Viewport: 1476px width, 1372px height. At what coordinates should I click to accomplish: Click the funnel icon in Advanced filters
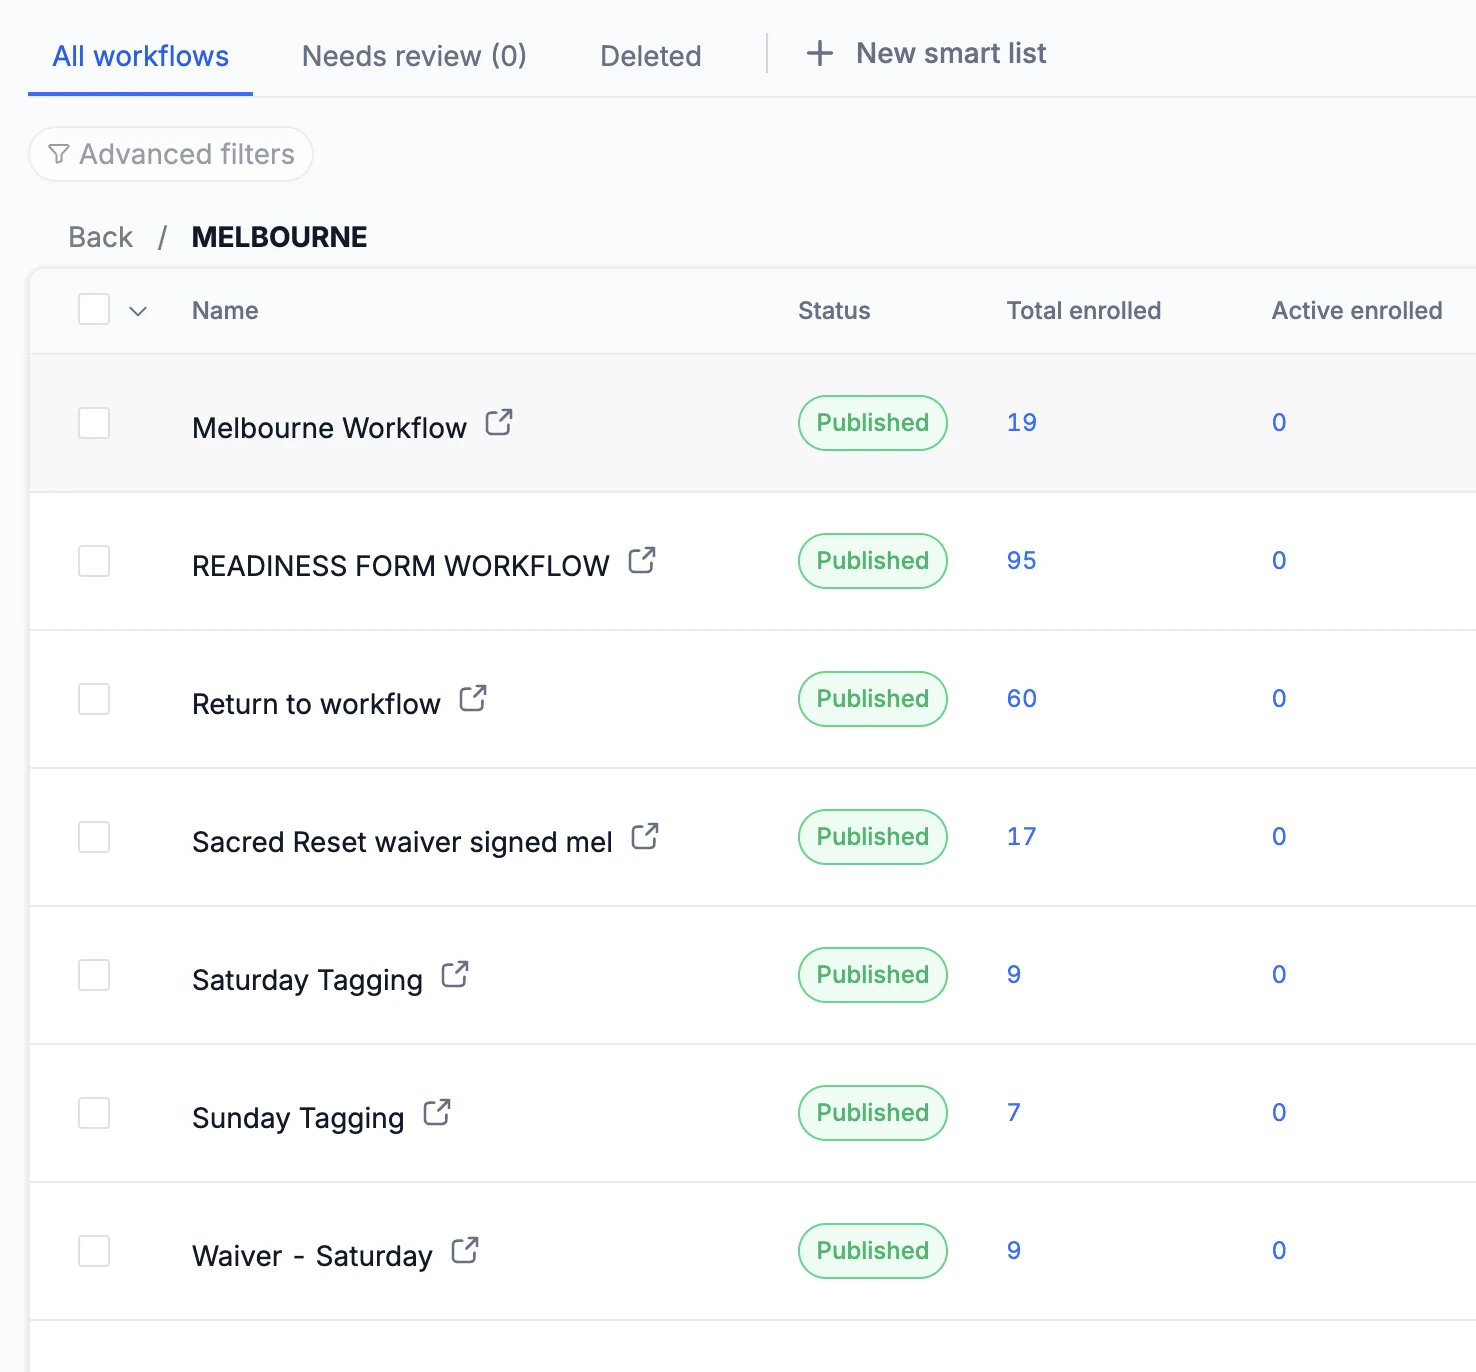[x=59, y=154]
